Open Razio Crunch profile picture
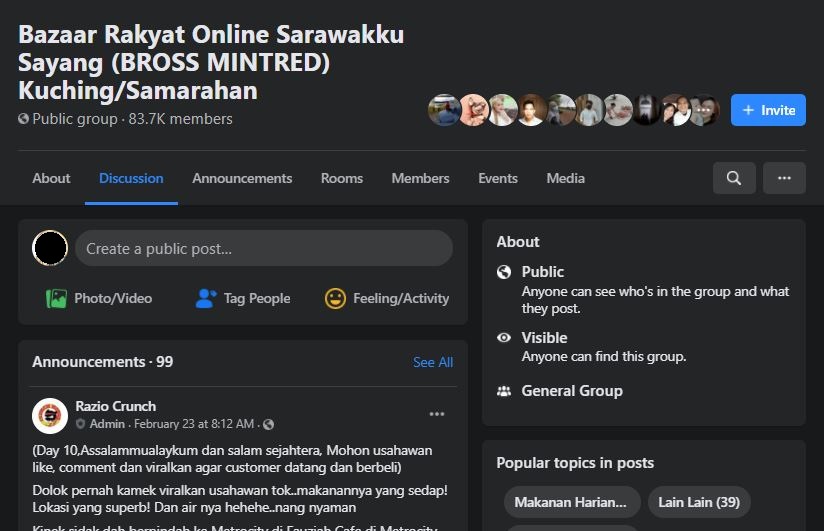 click(x=50, y=415)
